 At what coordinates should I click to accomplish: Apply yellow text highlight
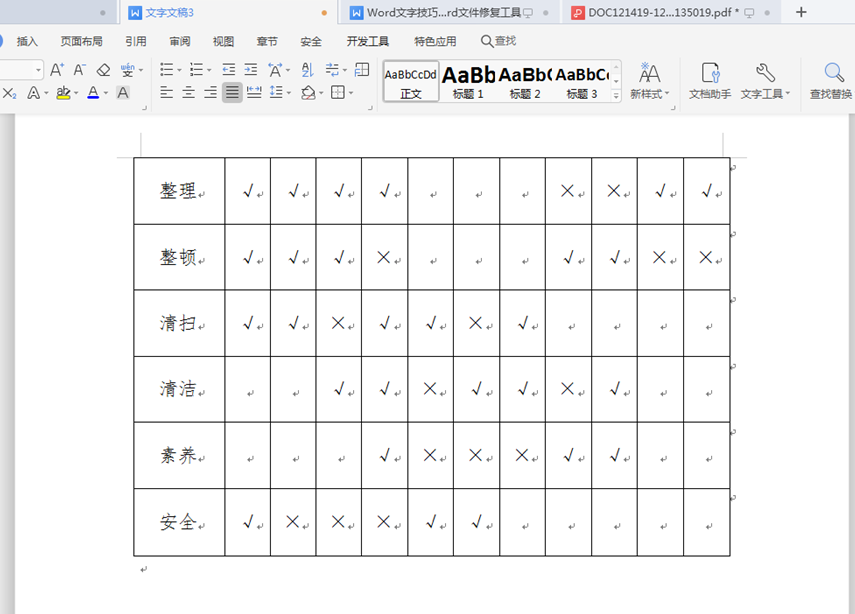tap(63, 93)
